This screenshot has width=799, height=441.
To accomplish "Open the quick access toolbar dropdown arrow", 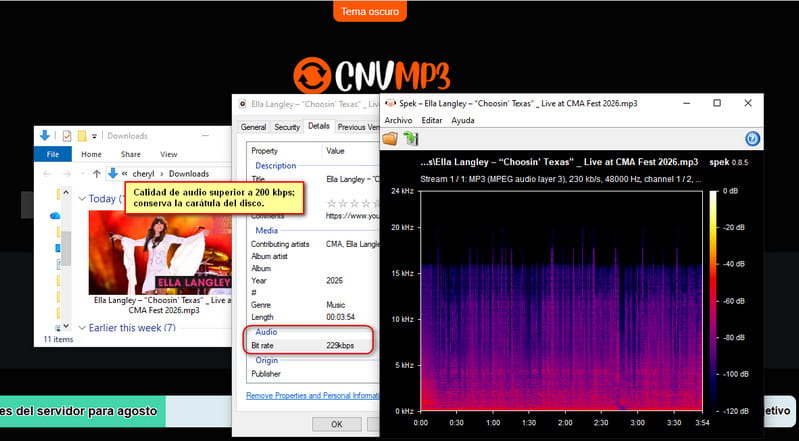I will tap(94, 136).
